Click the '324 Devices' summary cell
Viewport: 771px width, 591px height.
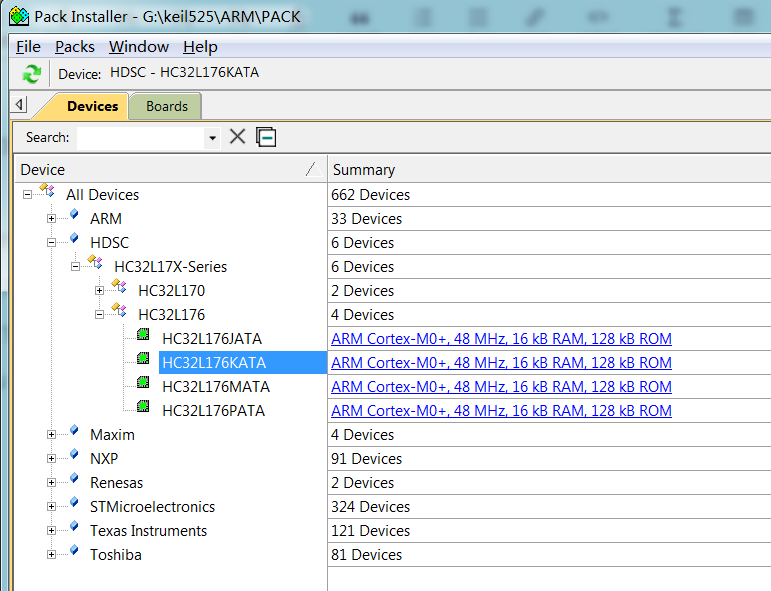[370, 506]
